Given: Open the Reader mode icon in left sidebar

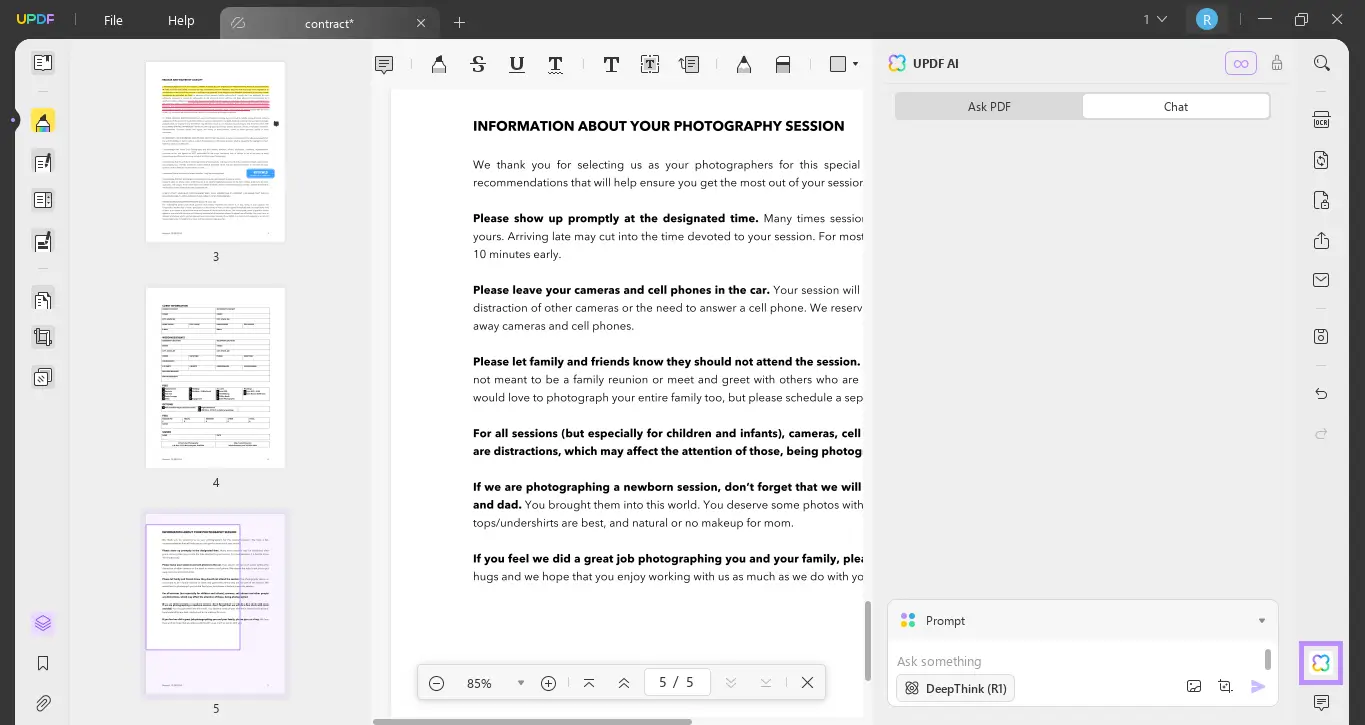Looking at the screenshot, I should coord(43,63).
